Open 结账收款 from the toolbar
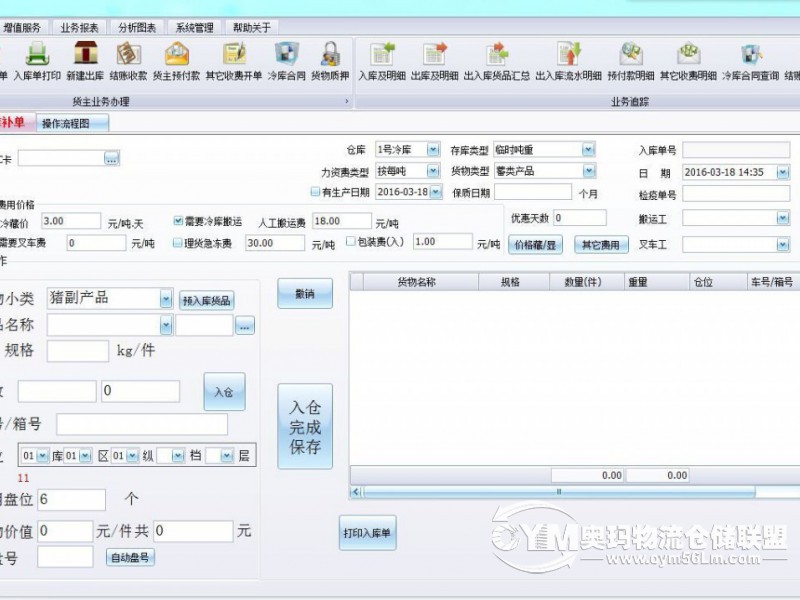 (x=128, y=61)
